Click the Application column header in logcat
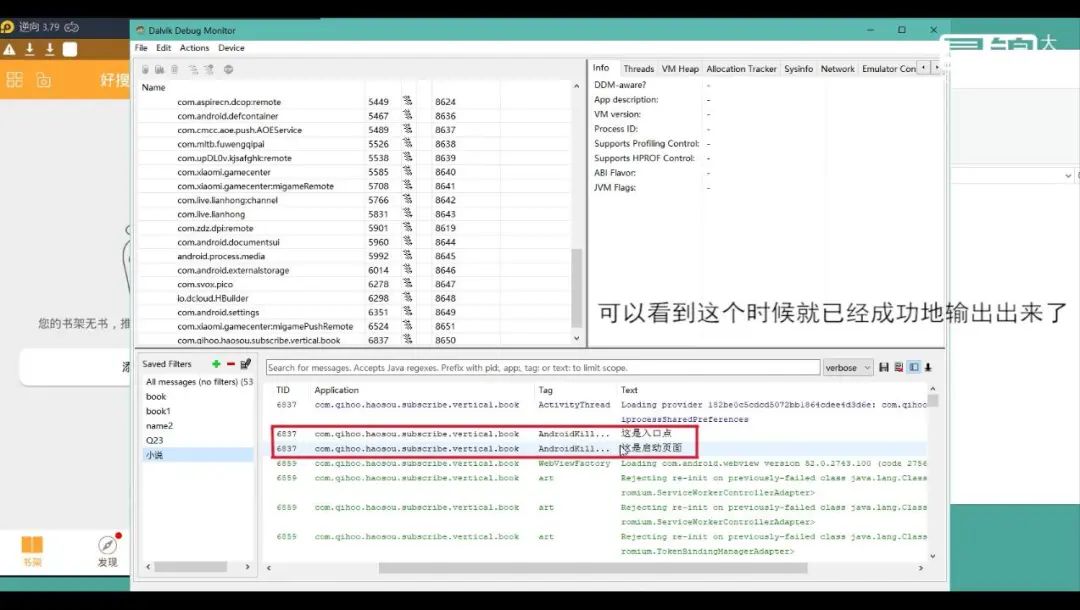Viewport: 1080px width, 610px height. pyautogui.click(x=336, y=390)
